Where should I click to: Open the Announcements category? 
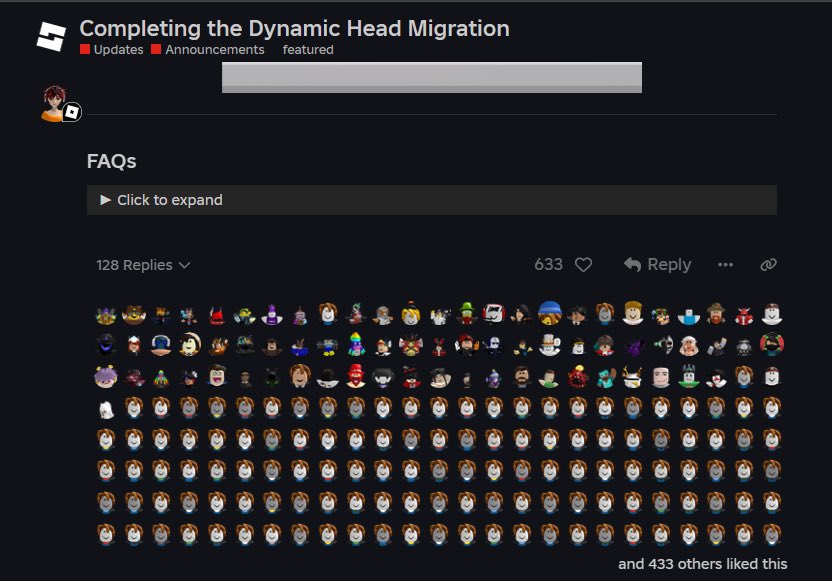208,49
